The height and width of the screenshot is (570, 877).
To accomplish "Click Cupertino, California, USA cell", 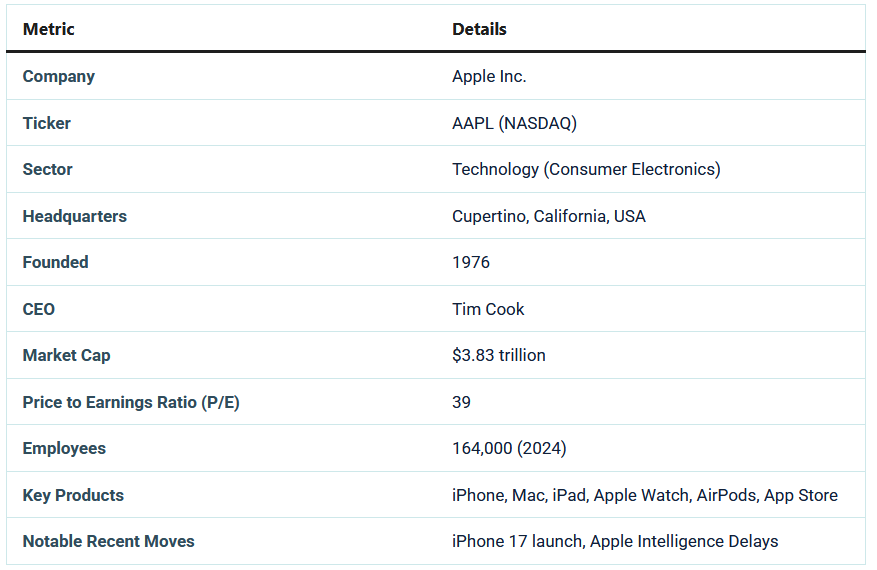I will pos(549,216).
